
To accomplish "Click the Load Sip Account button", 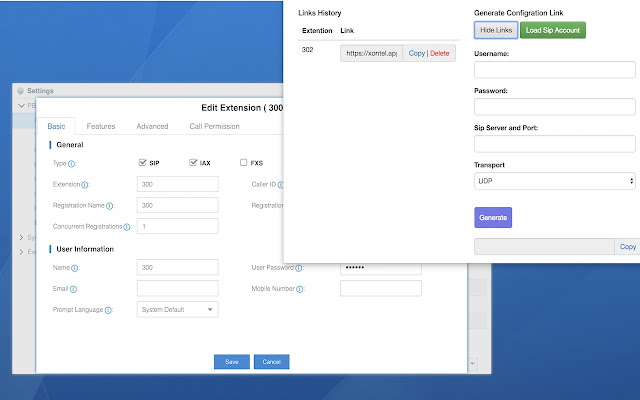I will (553, 30).
